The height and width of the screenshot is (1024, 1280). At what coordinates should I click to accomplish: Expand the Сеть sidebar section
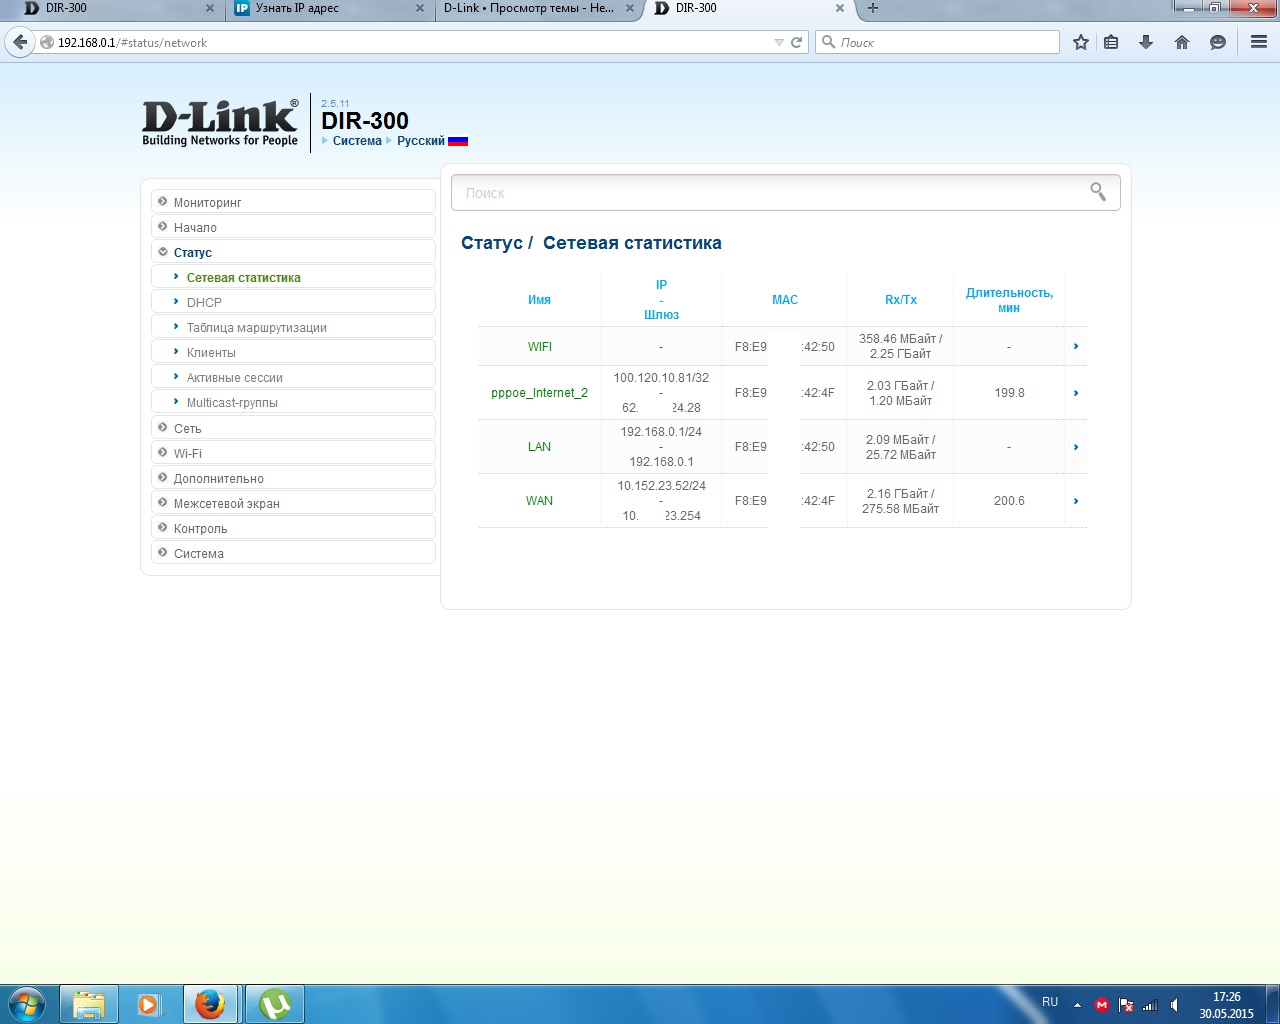[294, 428]
